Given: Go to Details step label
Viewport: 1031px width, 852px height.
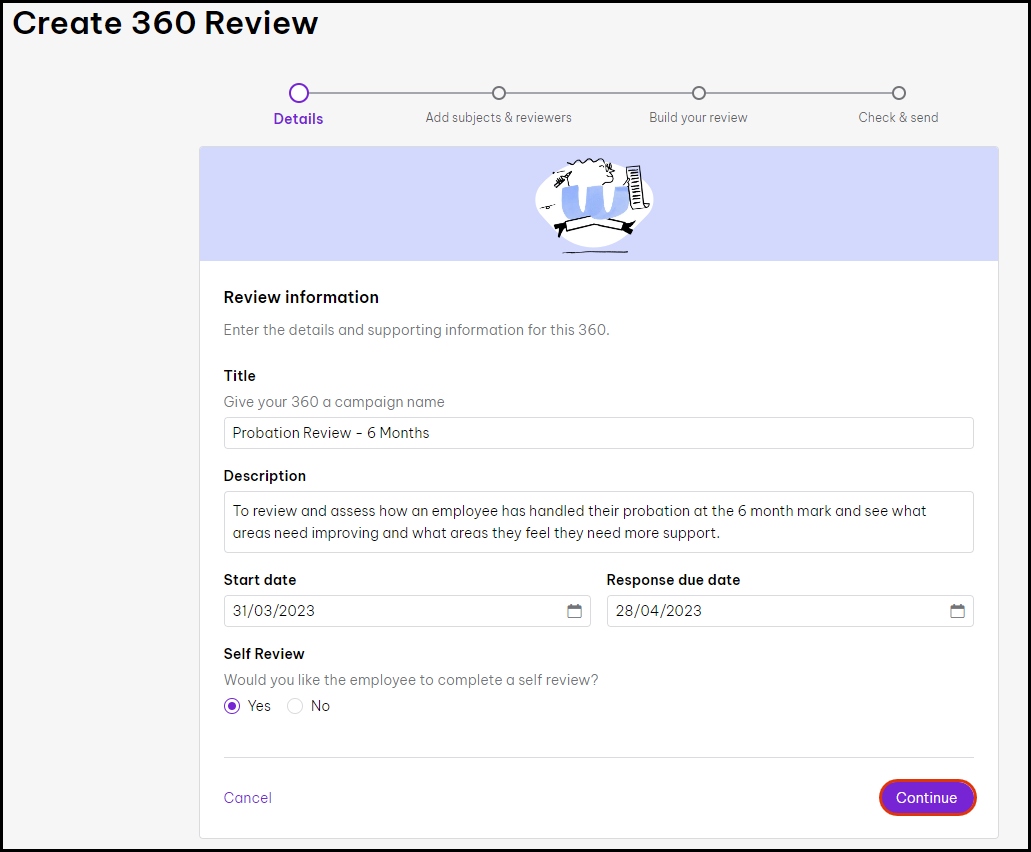Looking at the screenshot, I should (x=298, y=118).
